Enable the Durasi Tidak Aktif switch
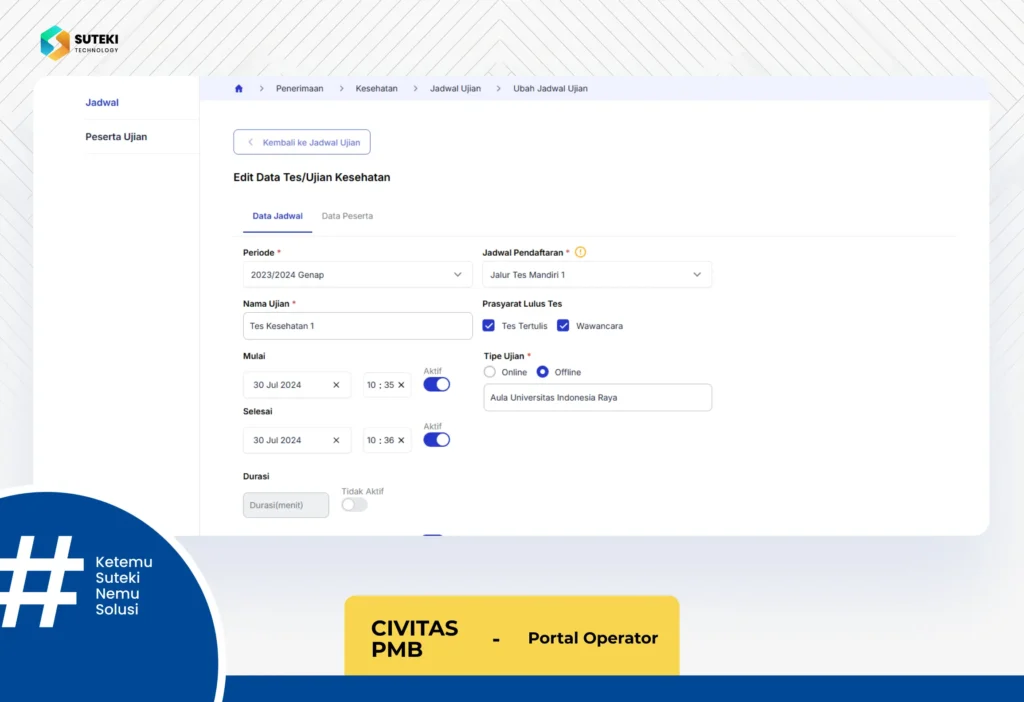This screenshot has height=702, width=1024. pyautogui.click(x=355, y=505)
